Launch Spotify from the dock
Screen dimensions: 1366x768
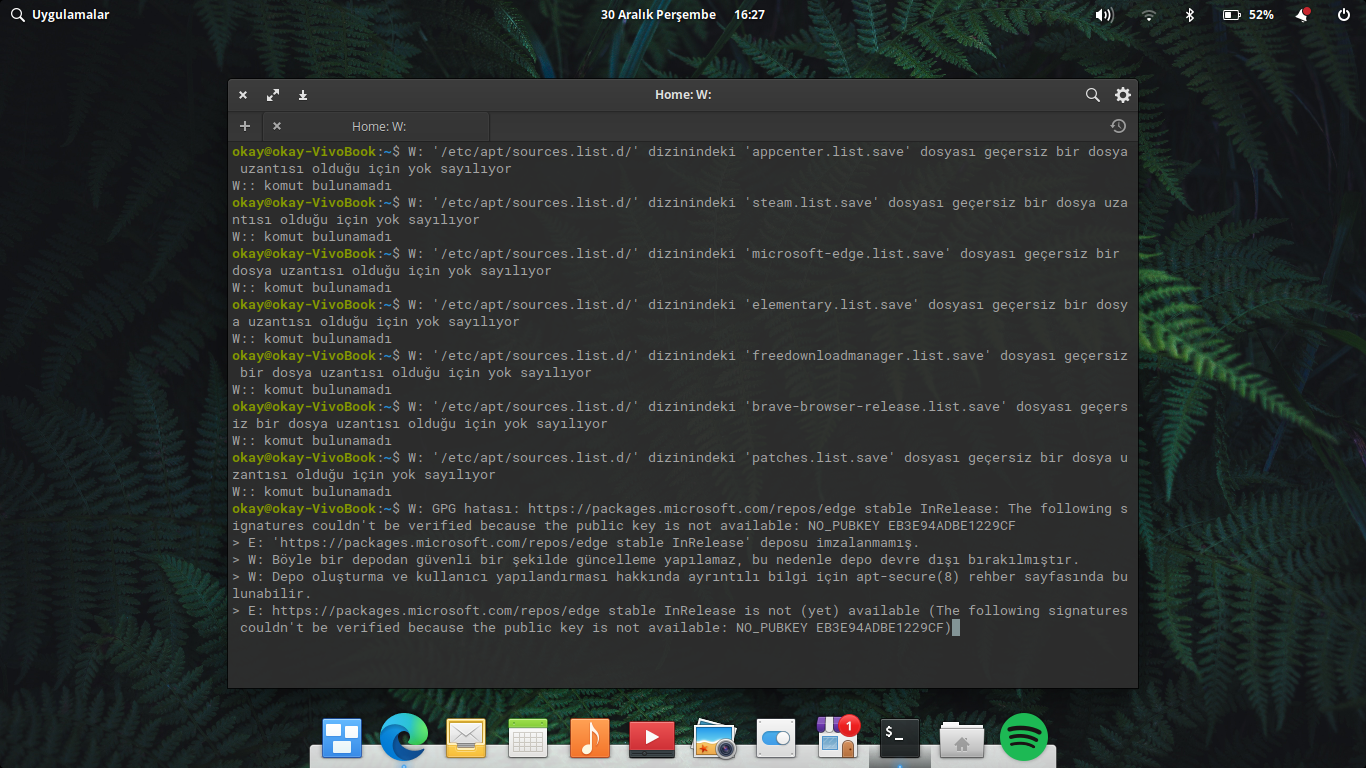[1024, 738]
